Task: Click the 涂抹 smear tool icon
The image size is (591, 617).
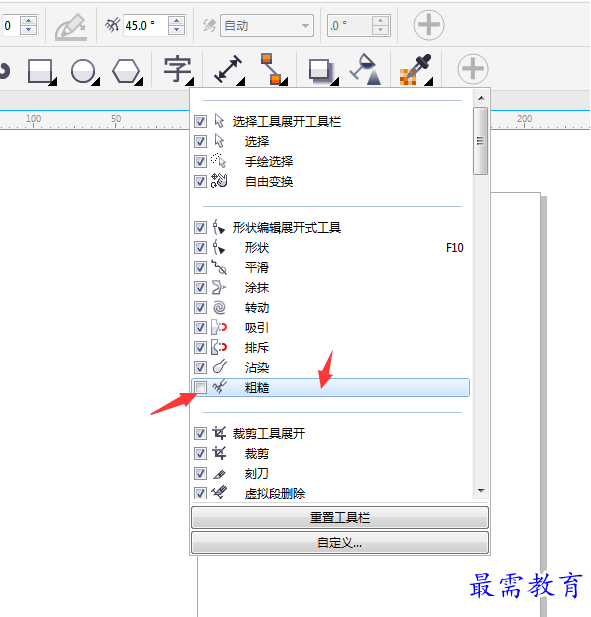Action: 219,287
